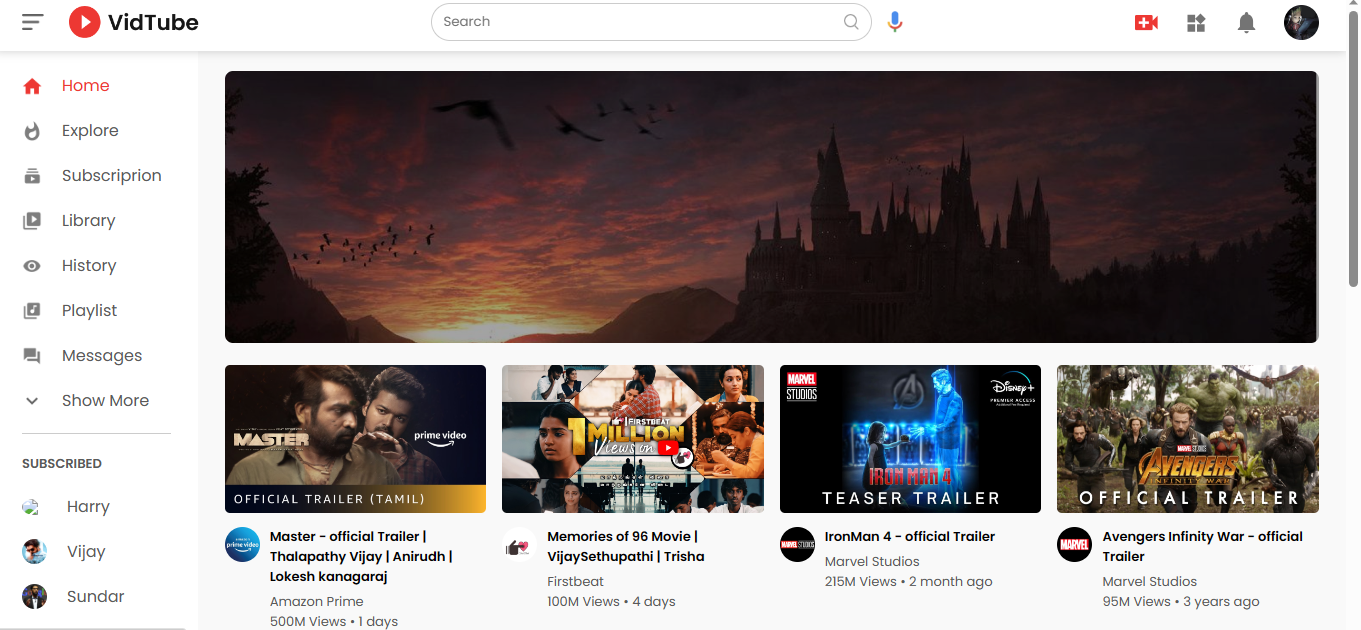Click the SUBSCRIBED section heading
The image size is (1361, 630).
coord(62,463)
